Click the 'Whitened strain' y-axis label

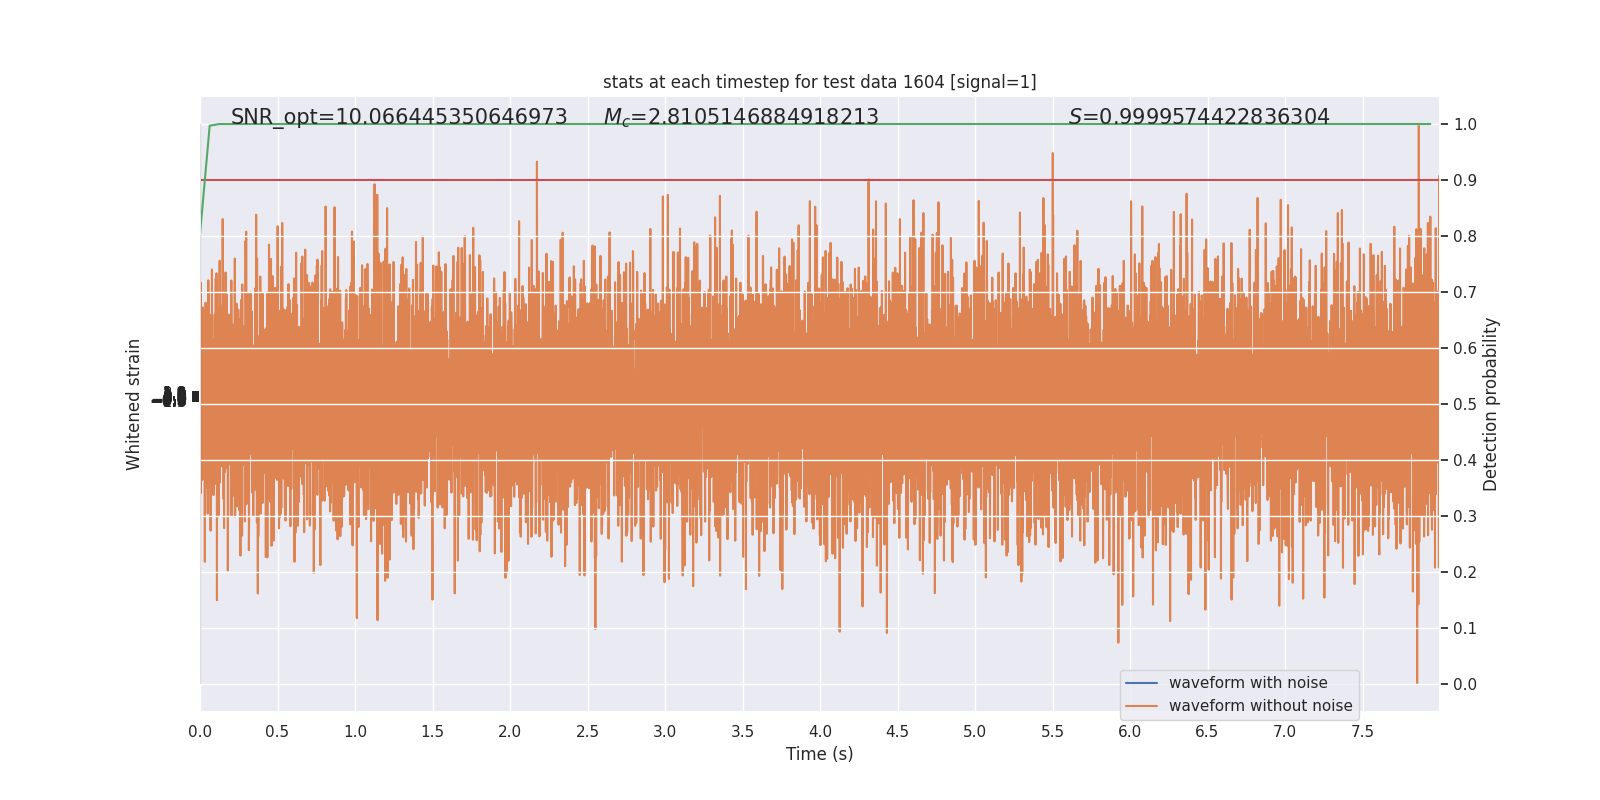[134, 404]
